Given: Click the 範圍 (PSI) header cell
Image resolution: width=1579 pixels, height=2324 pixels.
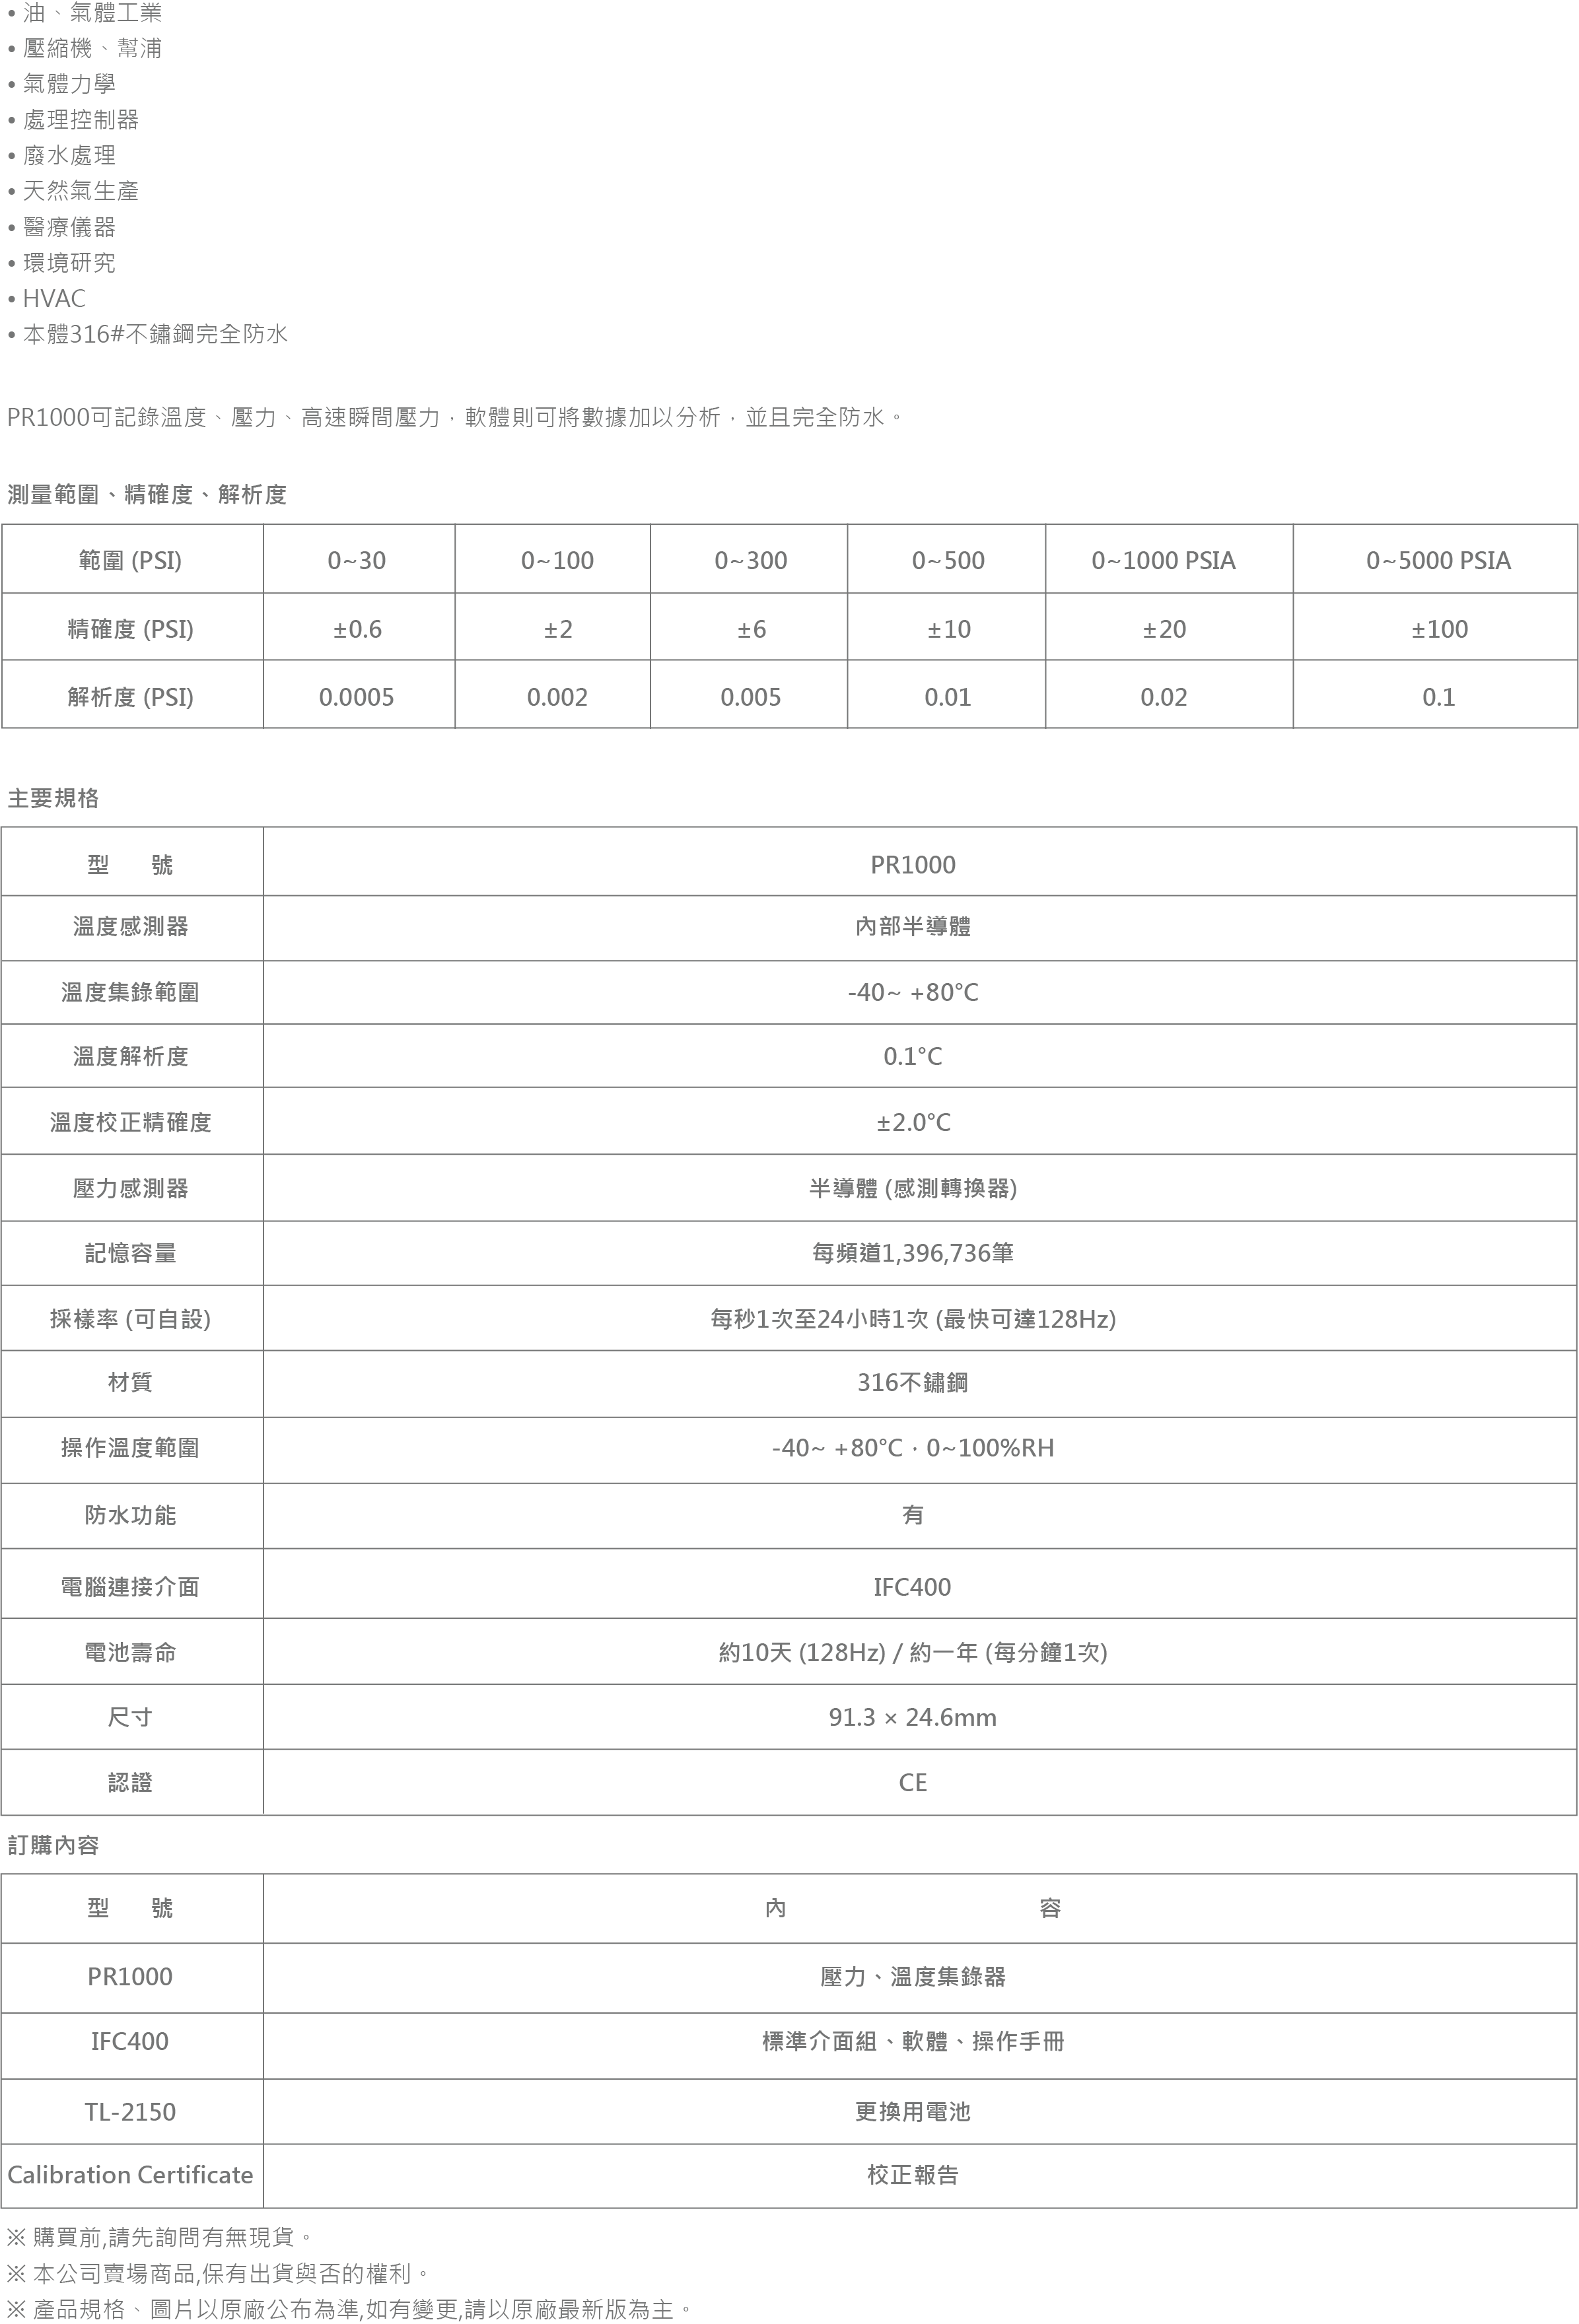Looking at the screenshot, I should (131, 560).
